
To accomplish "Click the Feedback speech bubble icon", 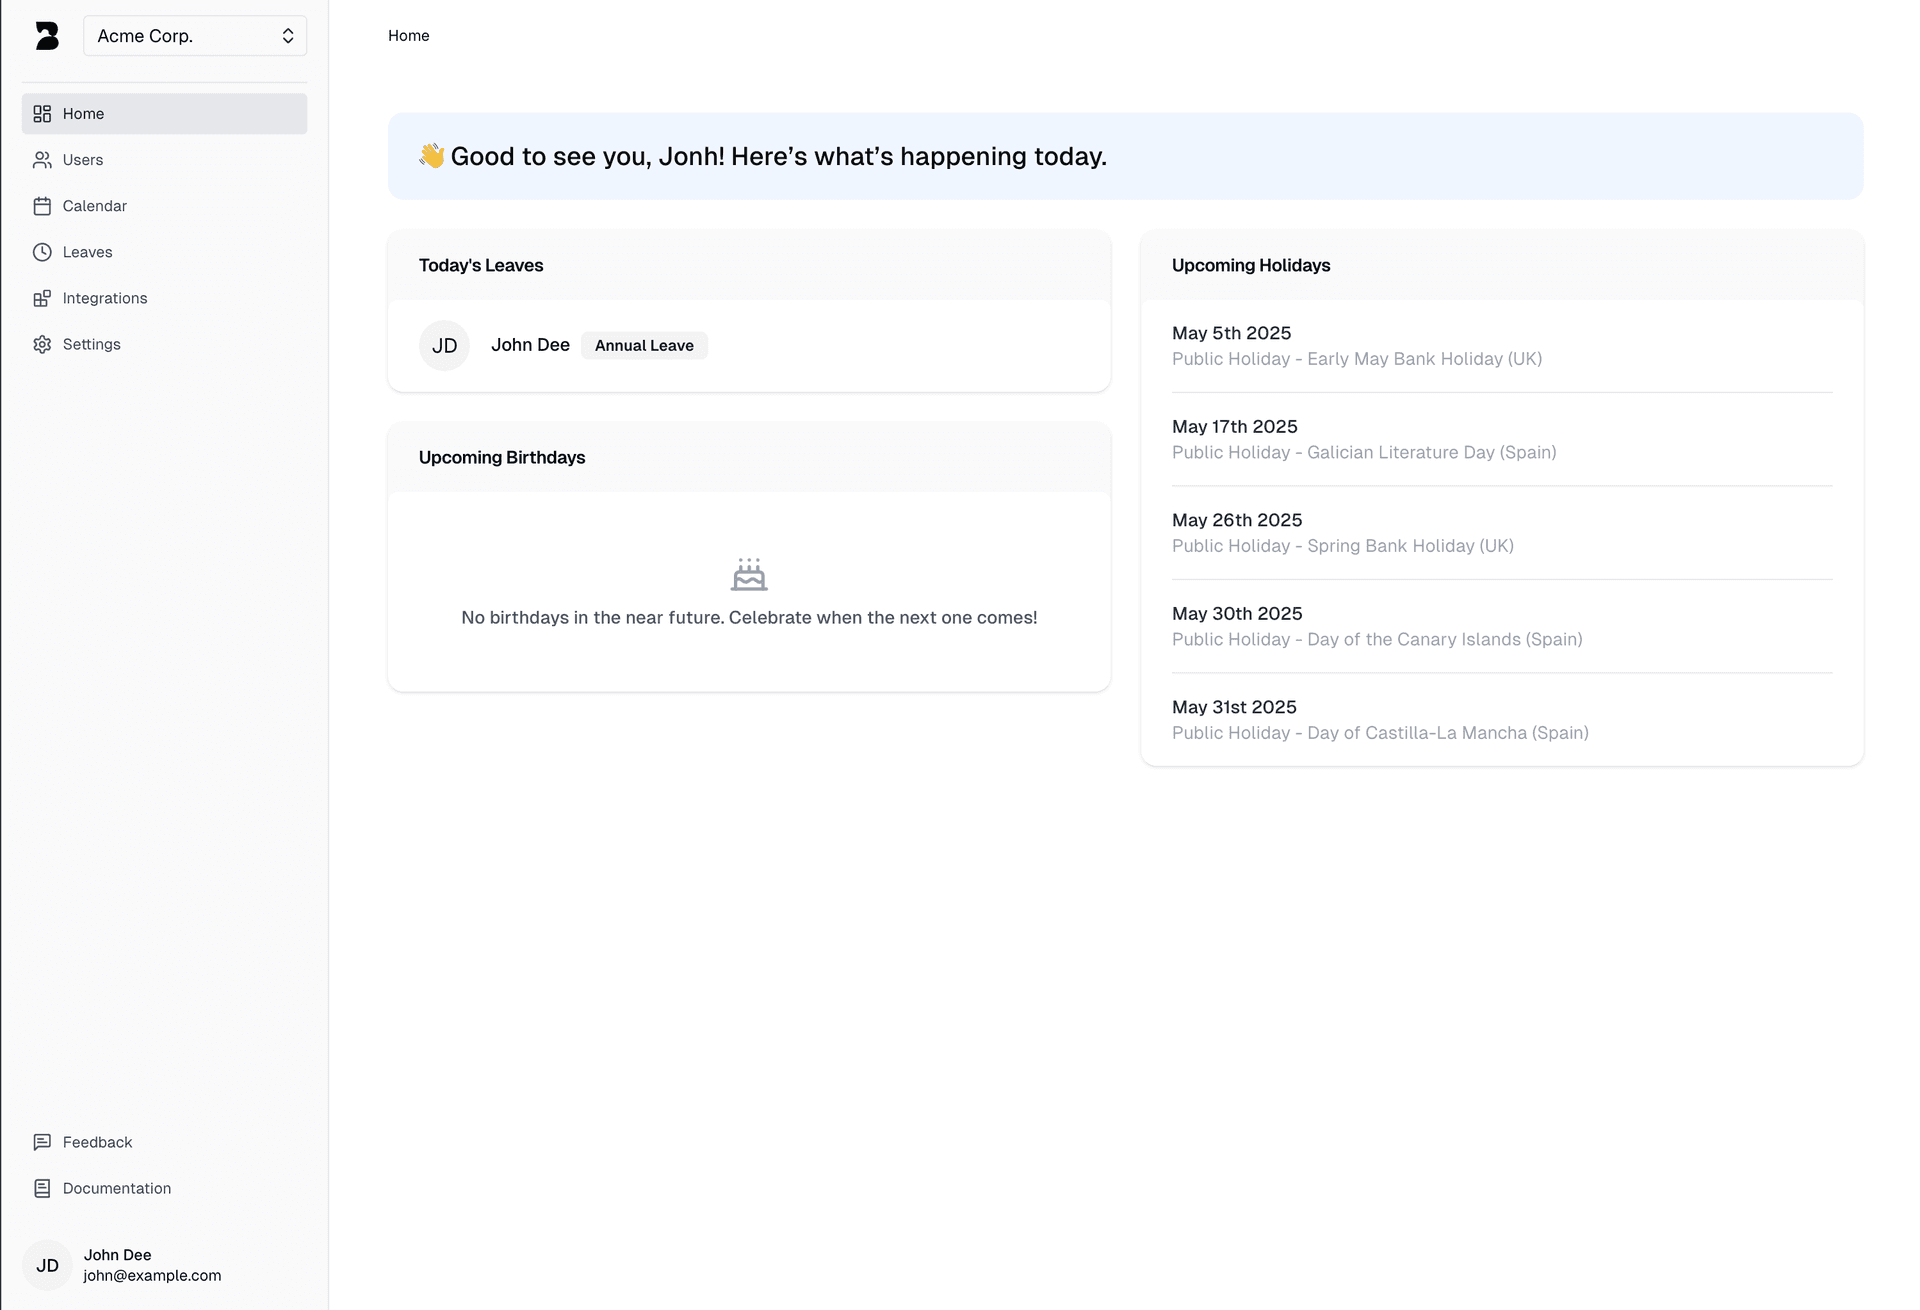I will coord(42,1142).
